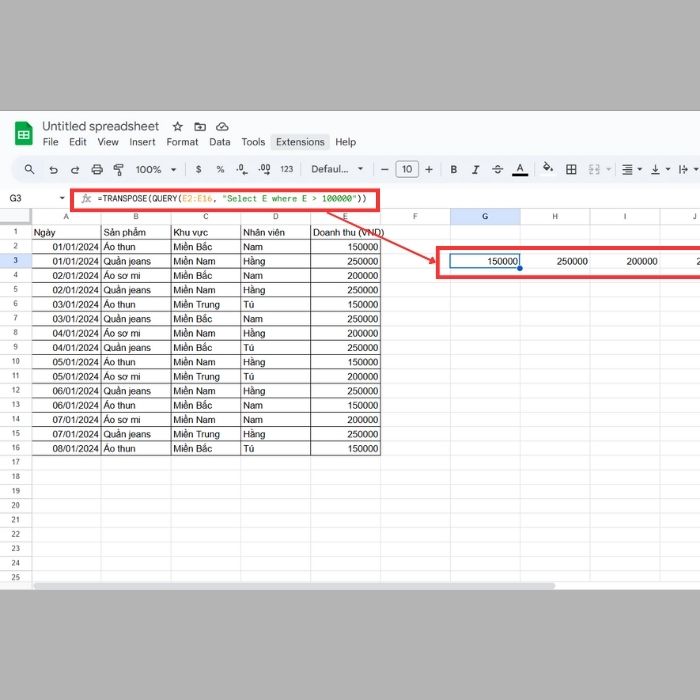Decrease font size with minus
This screenshot has height=700, width=700.
click(384, 170)
